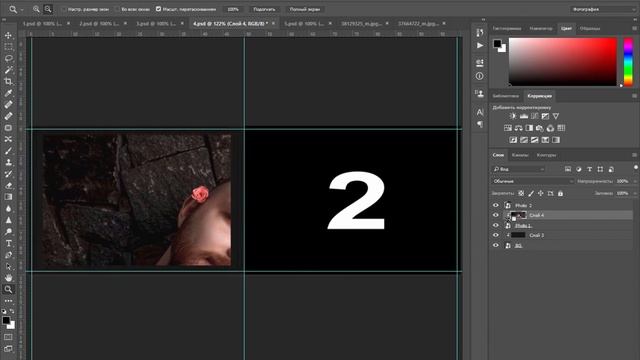
Task: Select the Eraser tool
Action: point(8,185)
